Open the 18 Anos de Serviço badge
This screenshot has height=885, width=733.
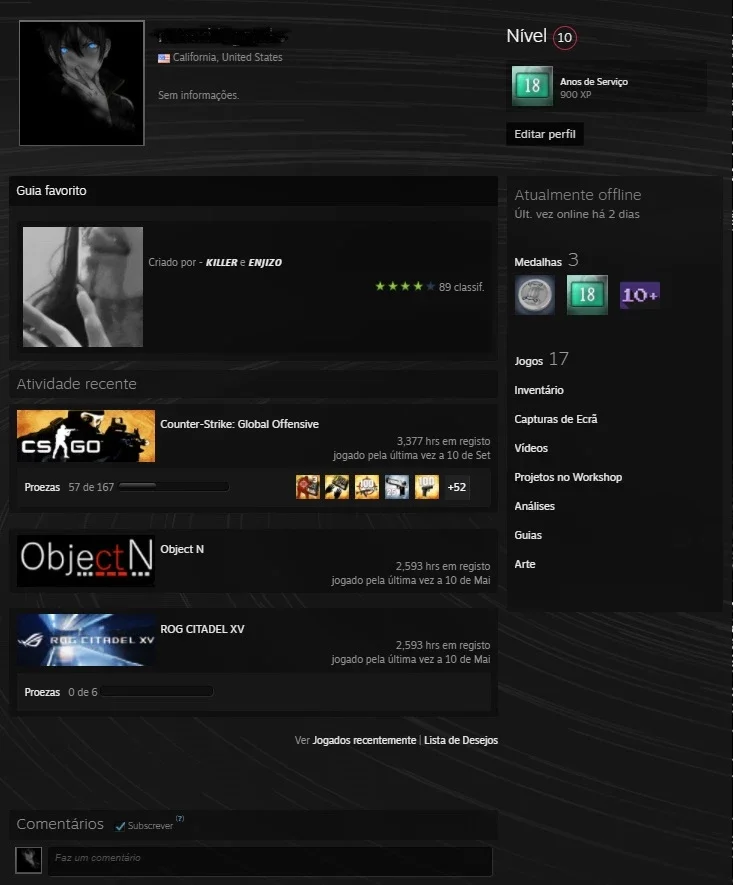532,86
